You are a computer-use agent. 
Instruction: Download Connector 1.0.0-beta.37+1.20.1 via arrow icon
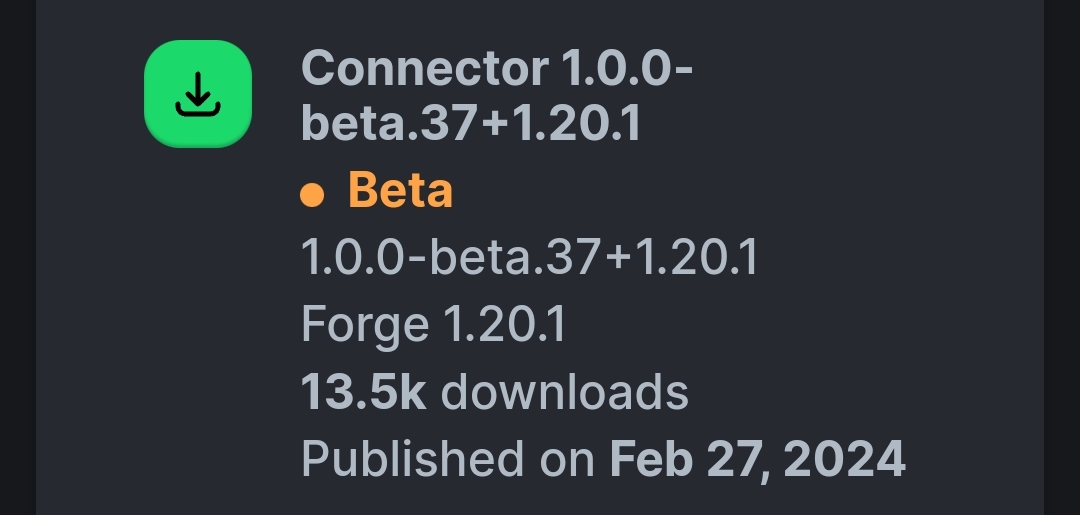click(198, 94)
